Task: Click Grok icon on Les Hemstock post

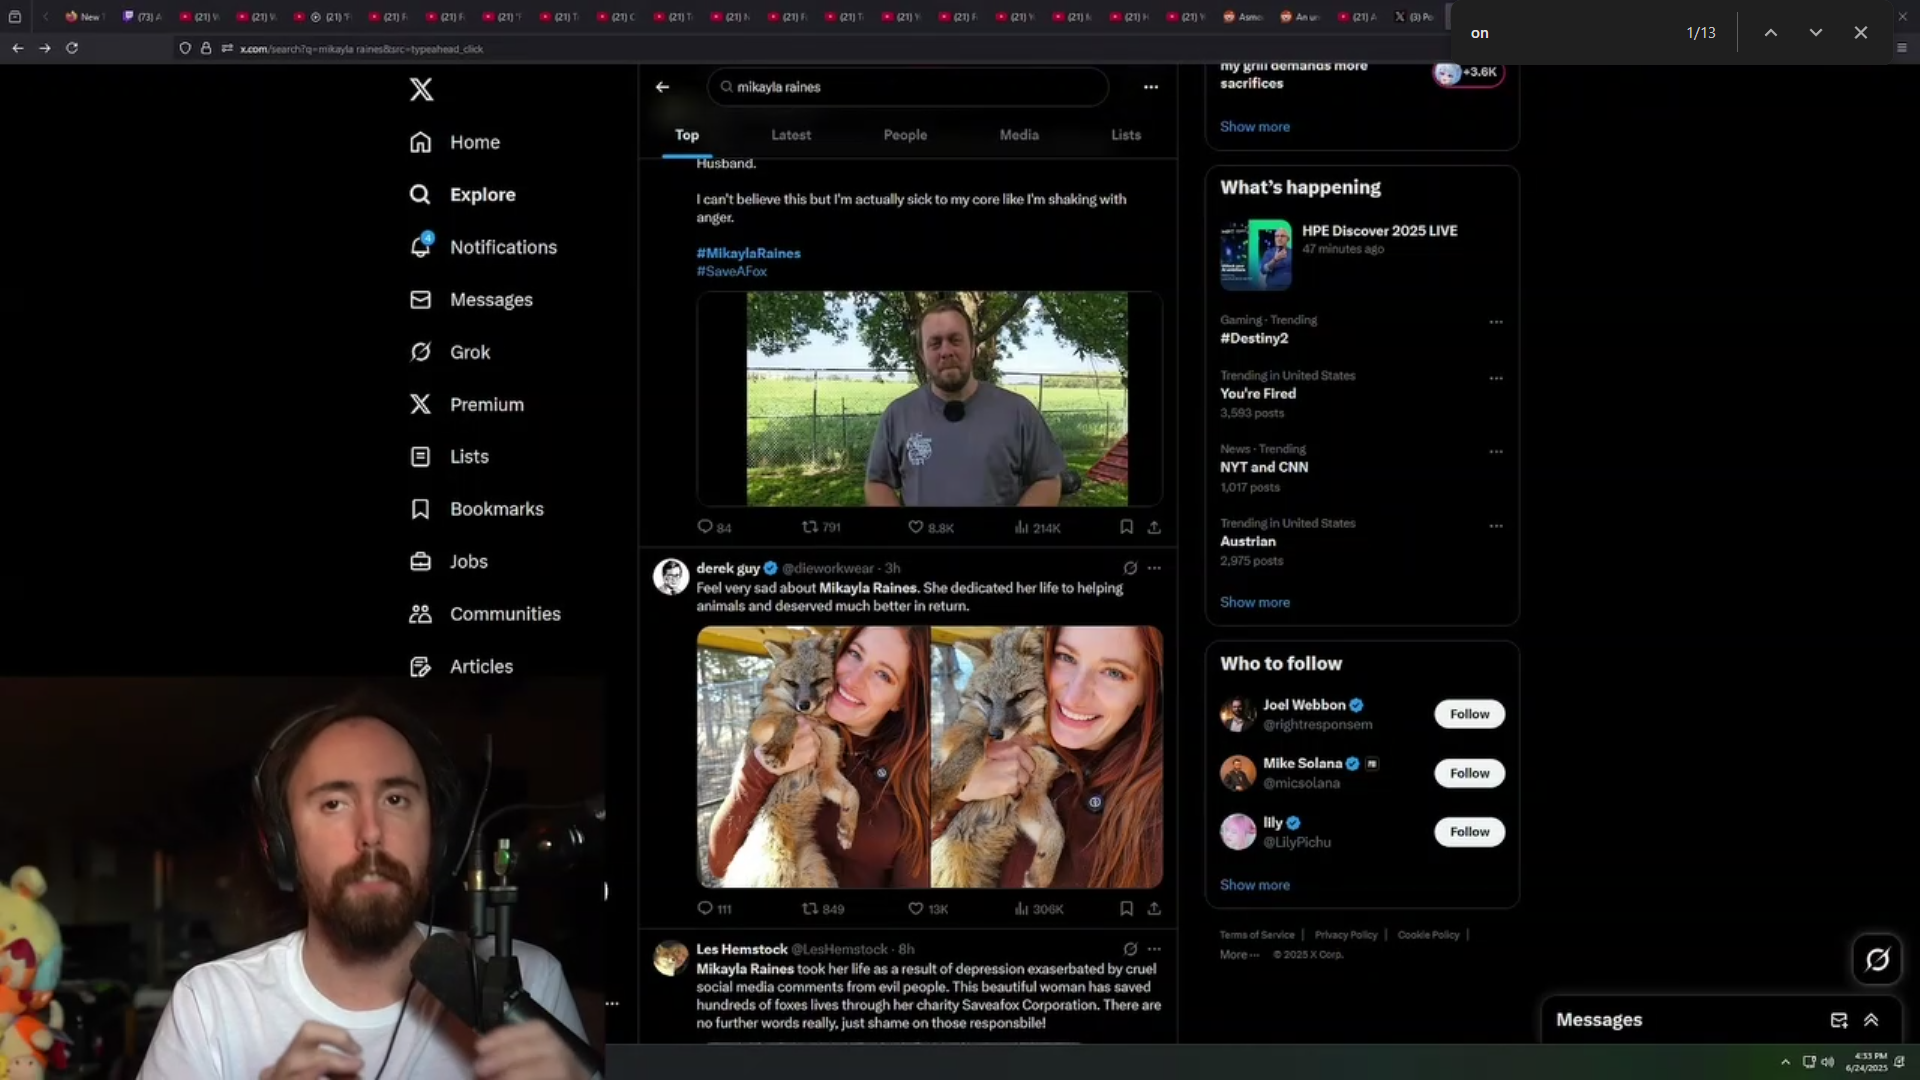Action: click(1130, 949)
